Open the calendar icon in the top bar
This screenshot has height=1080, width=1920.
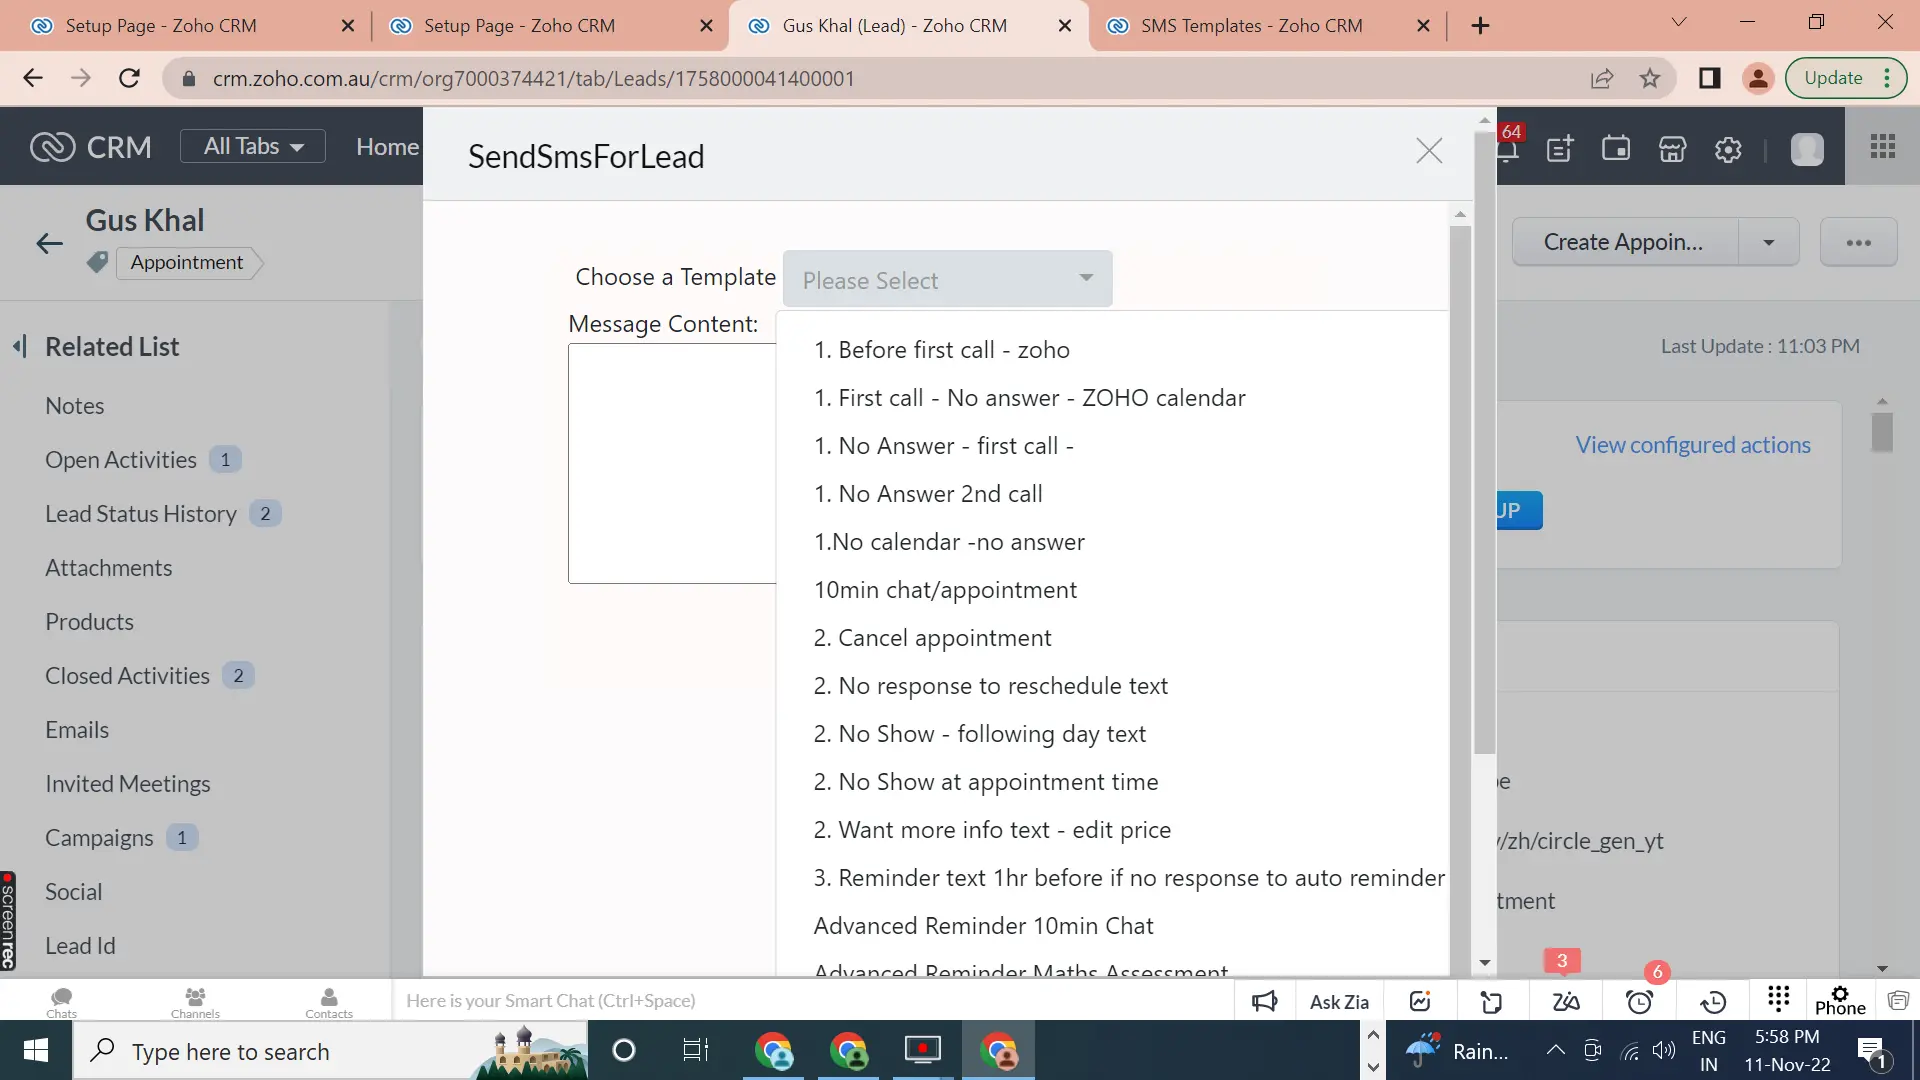(x=1616, y=148)
